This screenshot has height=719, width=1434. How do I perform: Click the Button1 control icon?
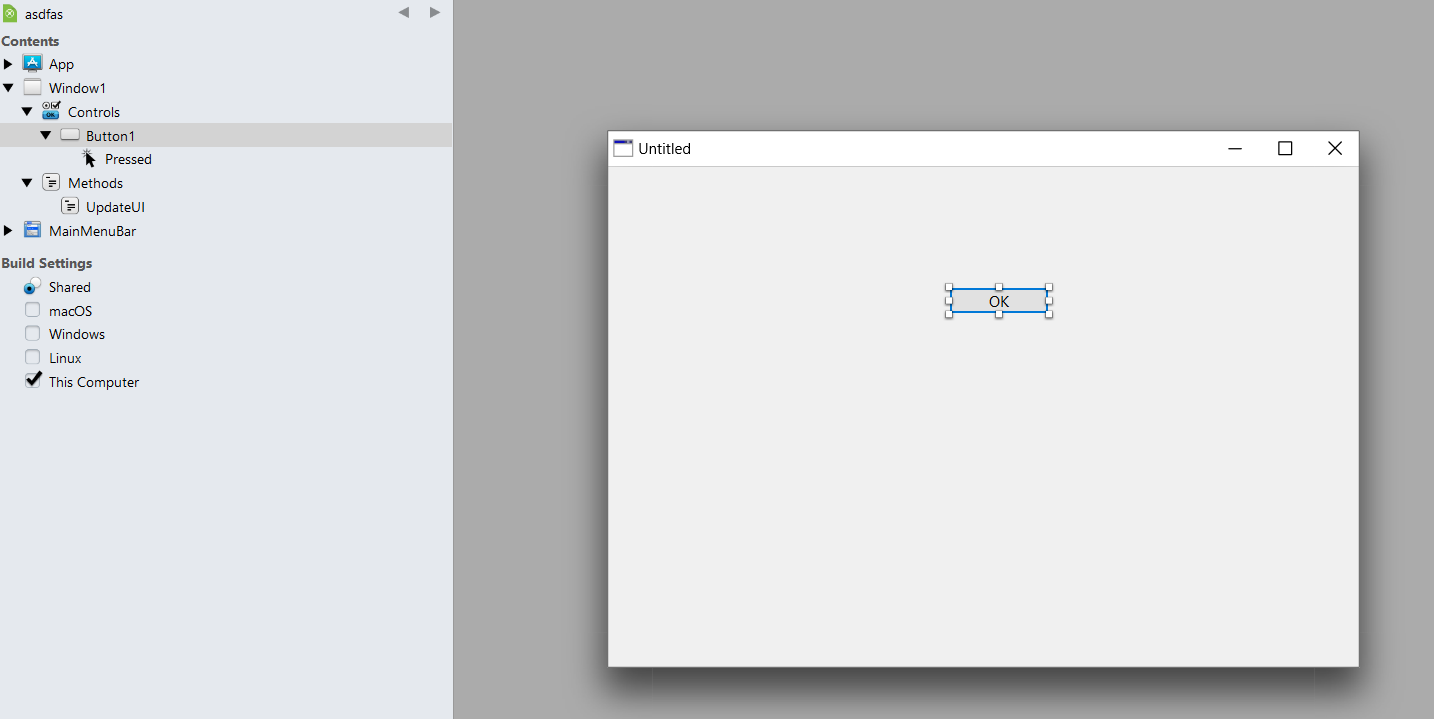tap(70, 135)
